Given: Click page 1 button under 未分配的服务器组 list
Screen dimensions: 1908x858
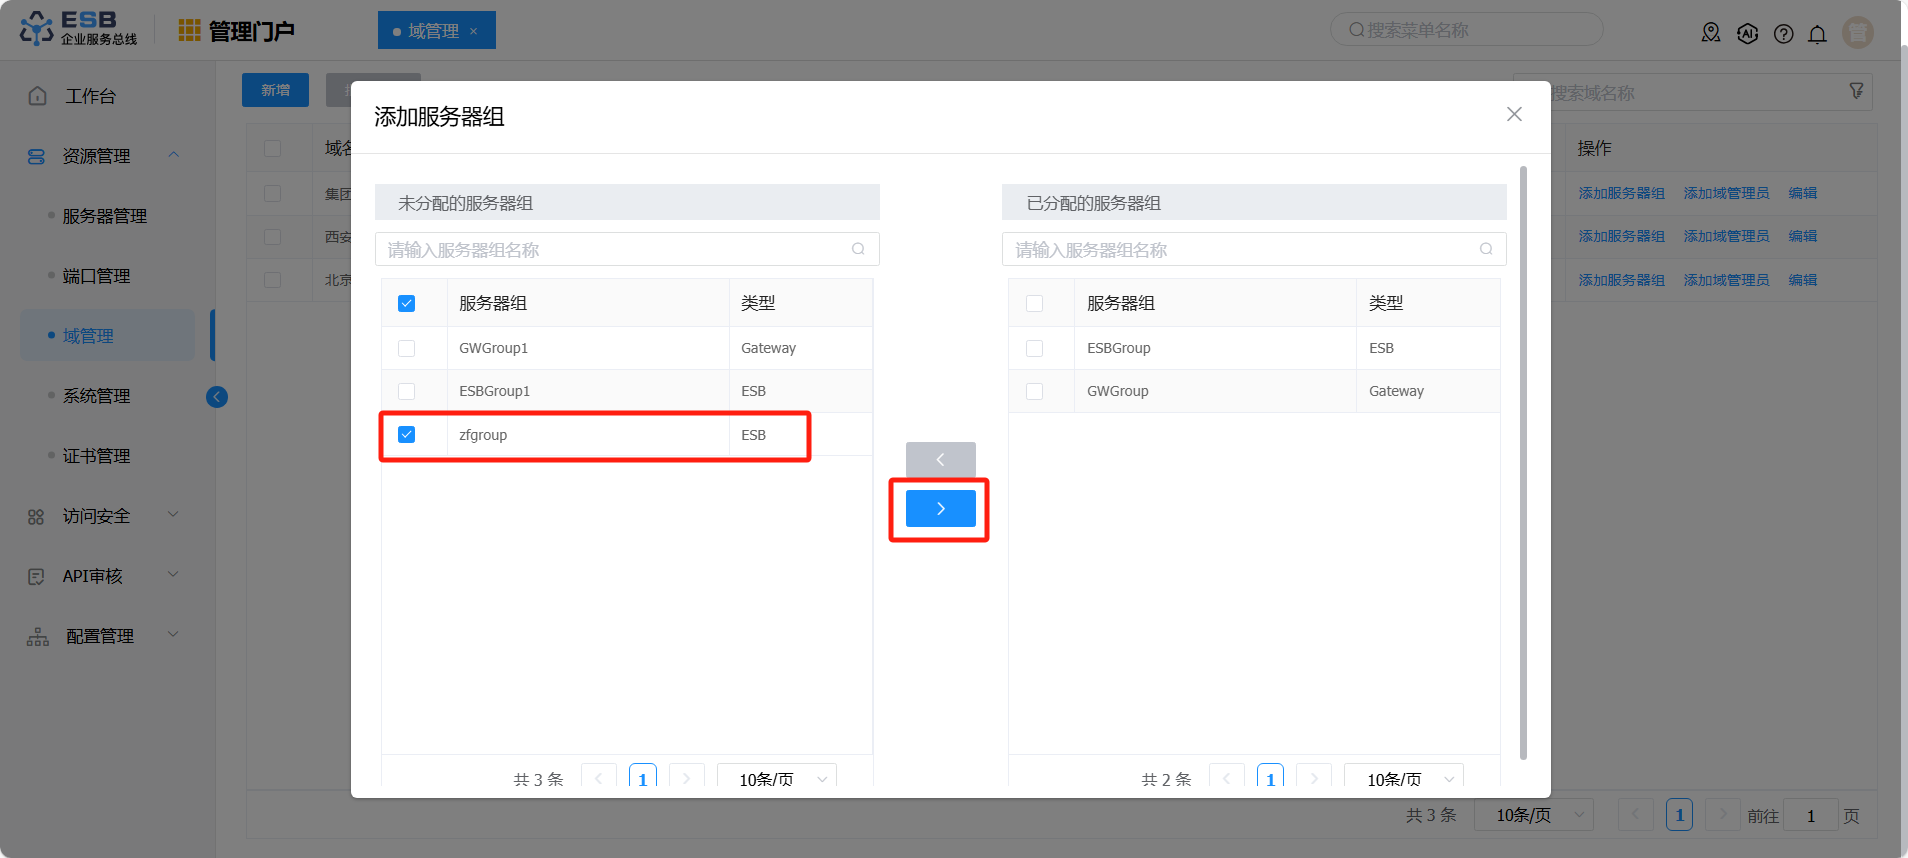Looking at the screenshot, I should (x=643, y=778).
